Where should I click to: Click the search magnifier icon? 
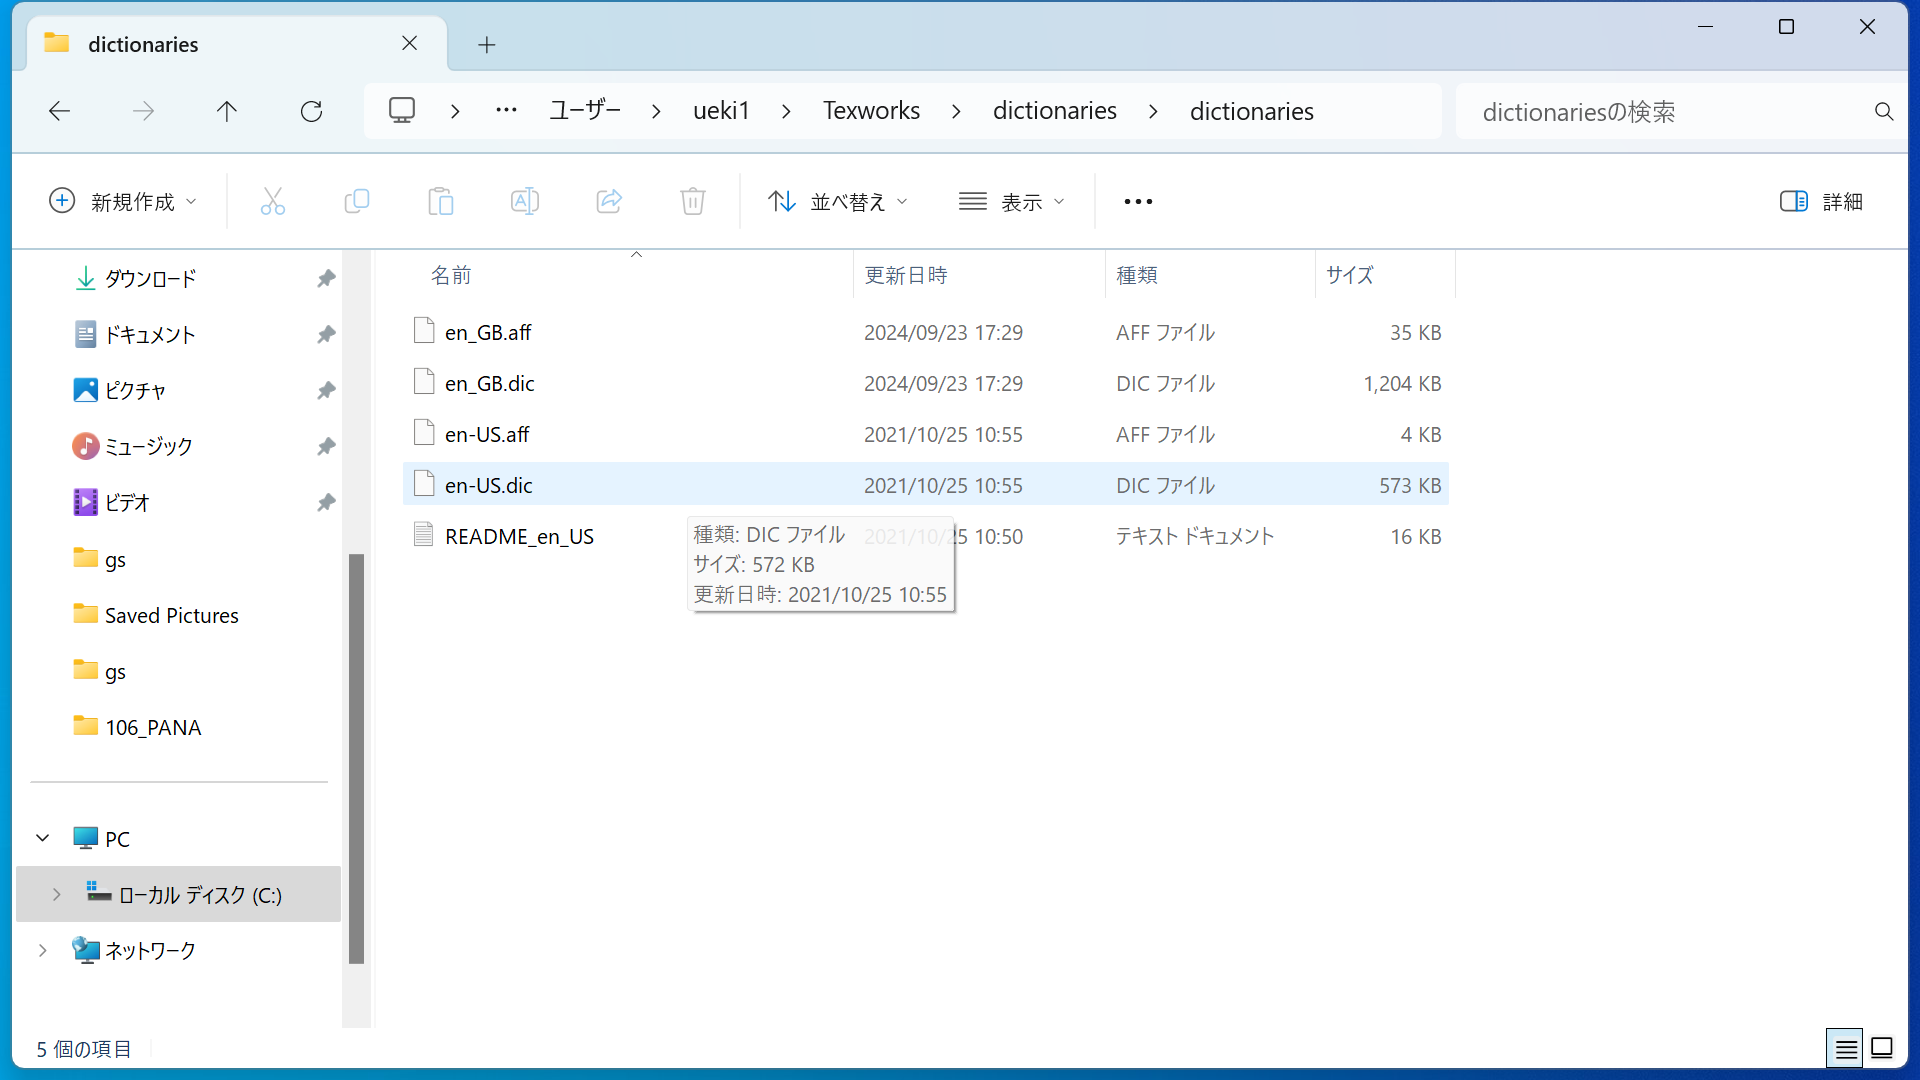[1884, 111]
